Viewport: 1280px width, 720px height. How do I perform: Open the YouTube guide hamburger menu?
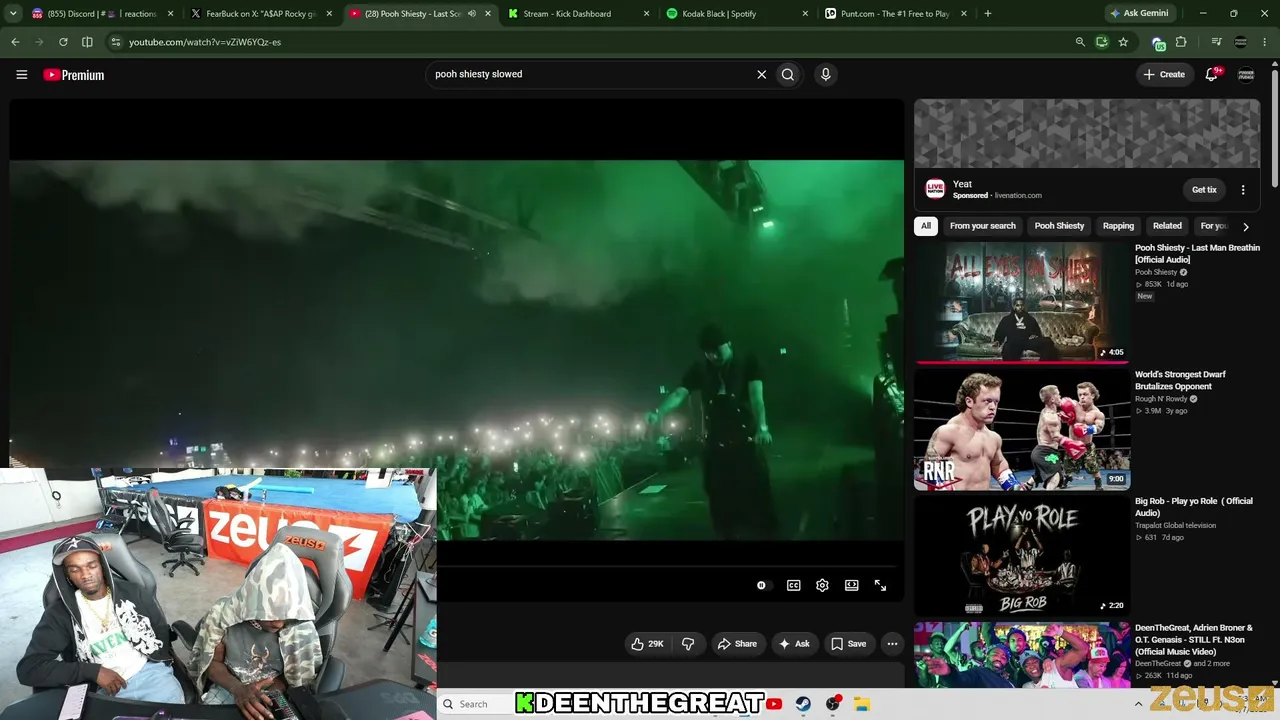[21, 74]
